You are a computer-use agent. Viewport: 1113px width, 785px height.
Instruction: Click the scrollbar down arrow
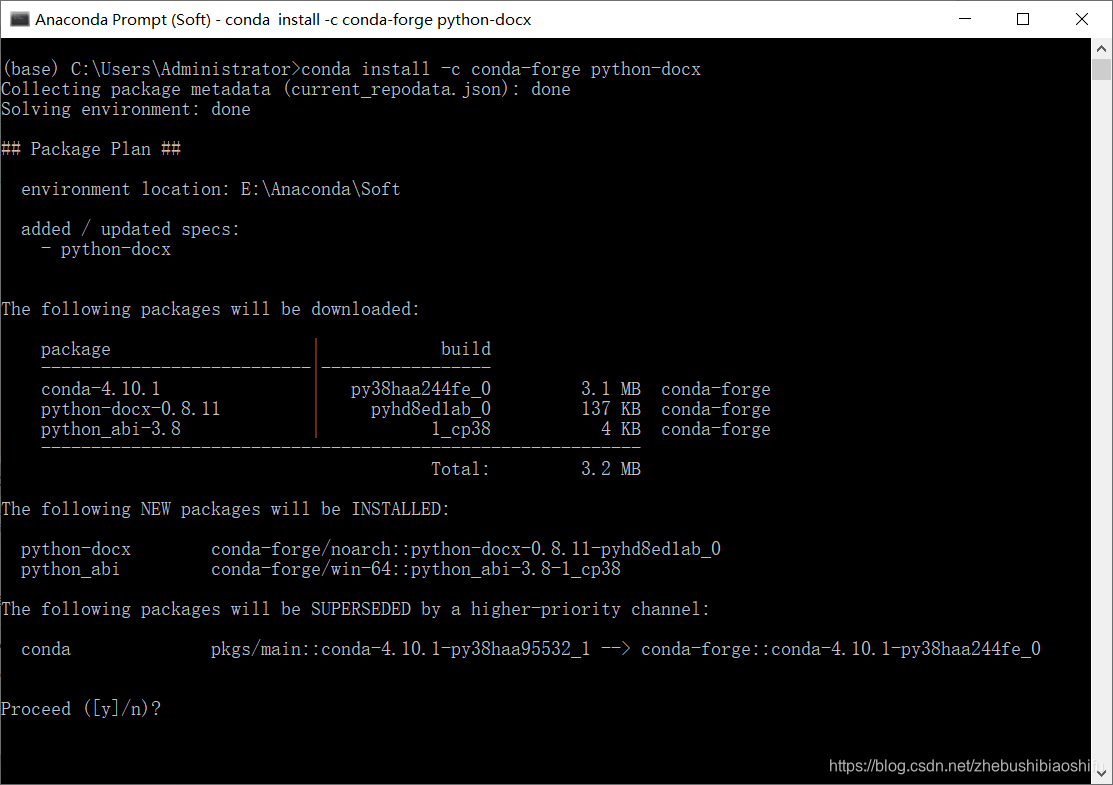coord(1102,773)
